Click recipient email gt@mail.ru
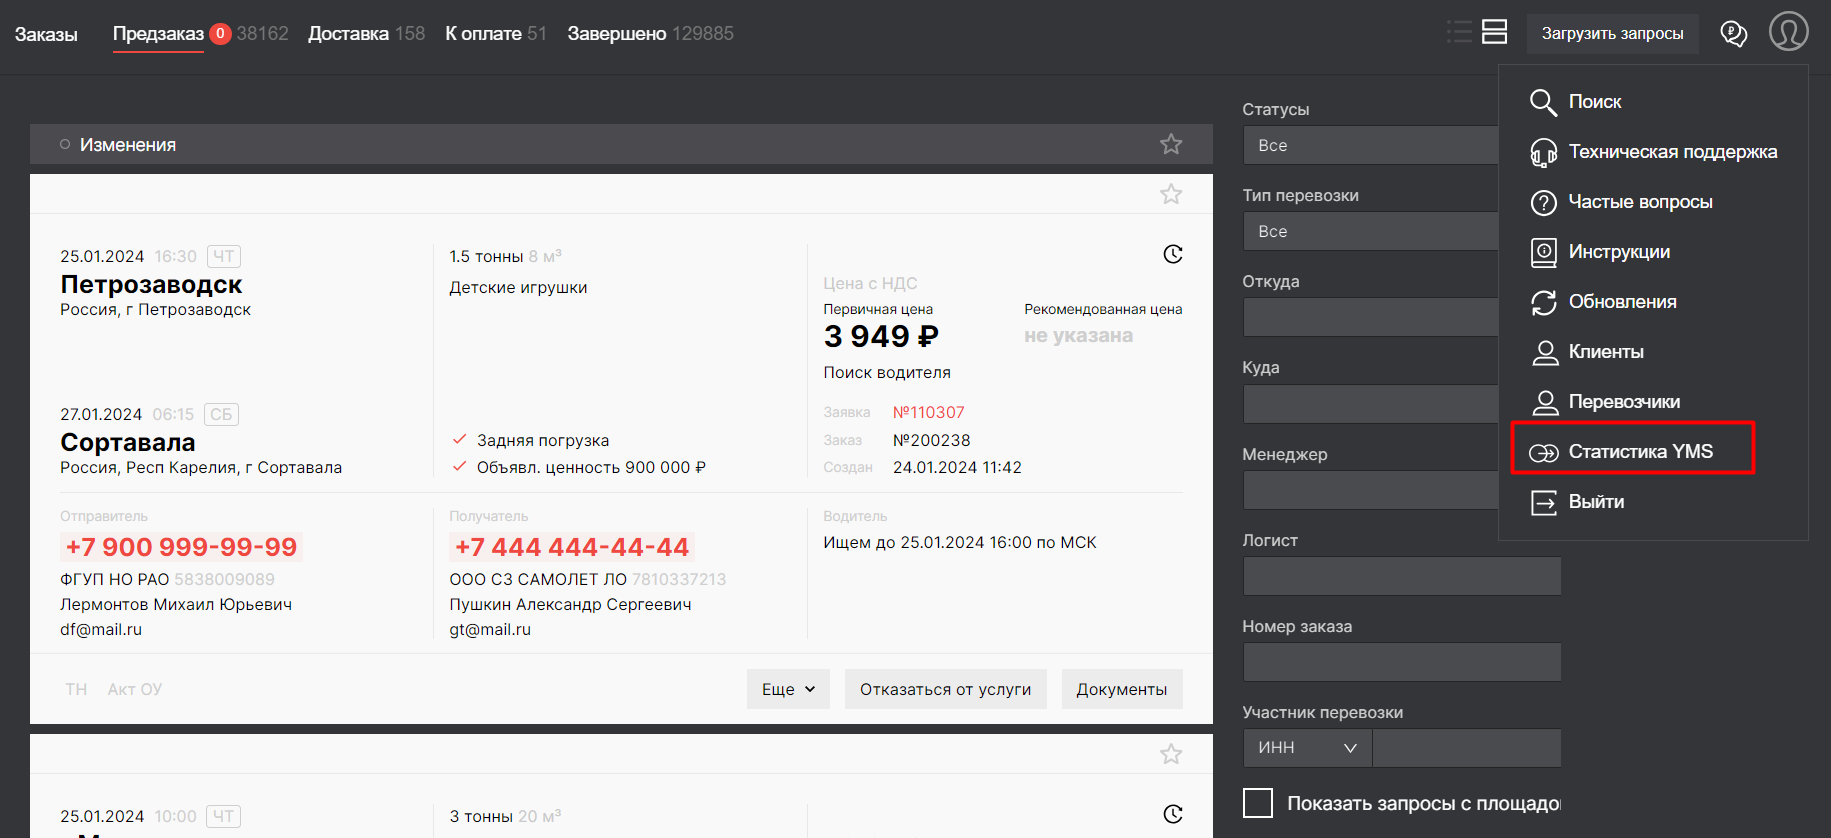 (x=490, y=630)
